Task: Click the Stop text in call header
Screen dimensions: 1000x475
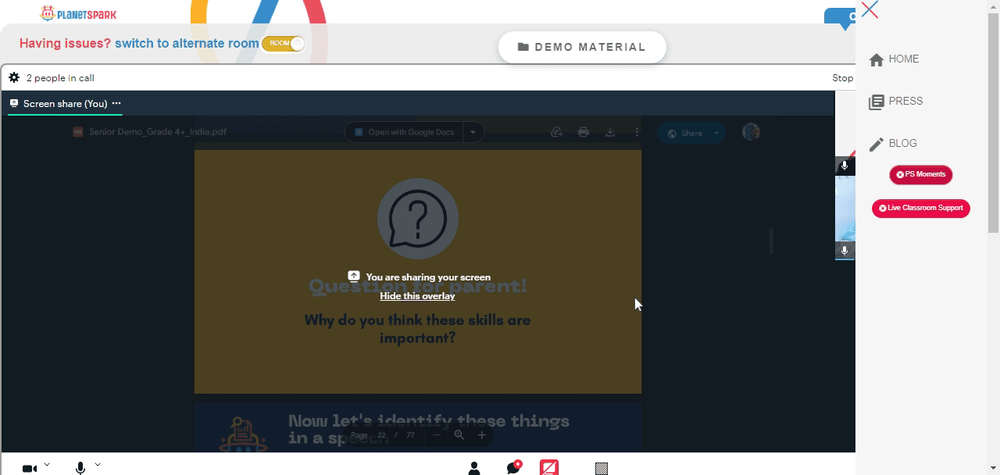Action: [x=842, y=78]
